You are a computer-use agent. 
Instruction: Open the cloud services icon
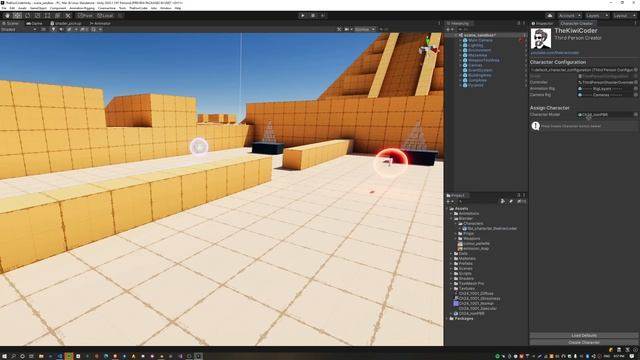(x=549, y=16)
